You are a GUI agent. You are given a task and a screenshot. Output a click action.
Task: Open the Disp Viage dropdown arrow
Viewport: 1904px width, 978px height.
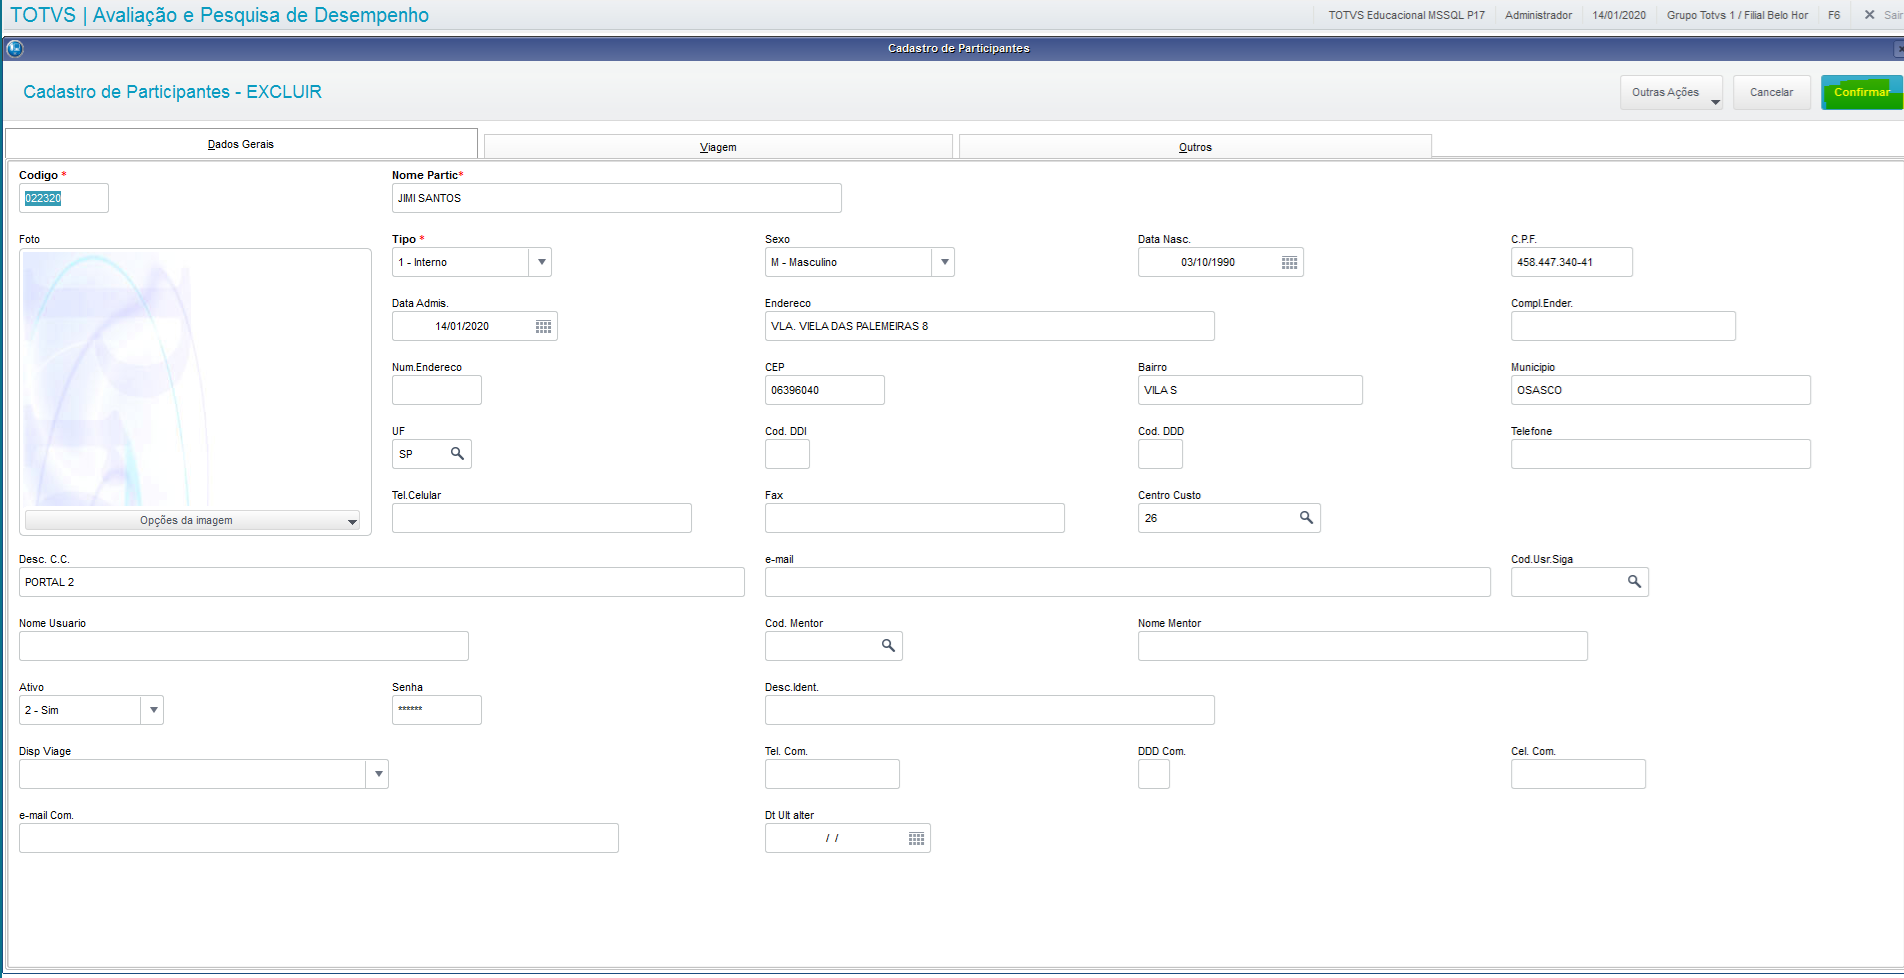[x=378, y=774]
